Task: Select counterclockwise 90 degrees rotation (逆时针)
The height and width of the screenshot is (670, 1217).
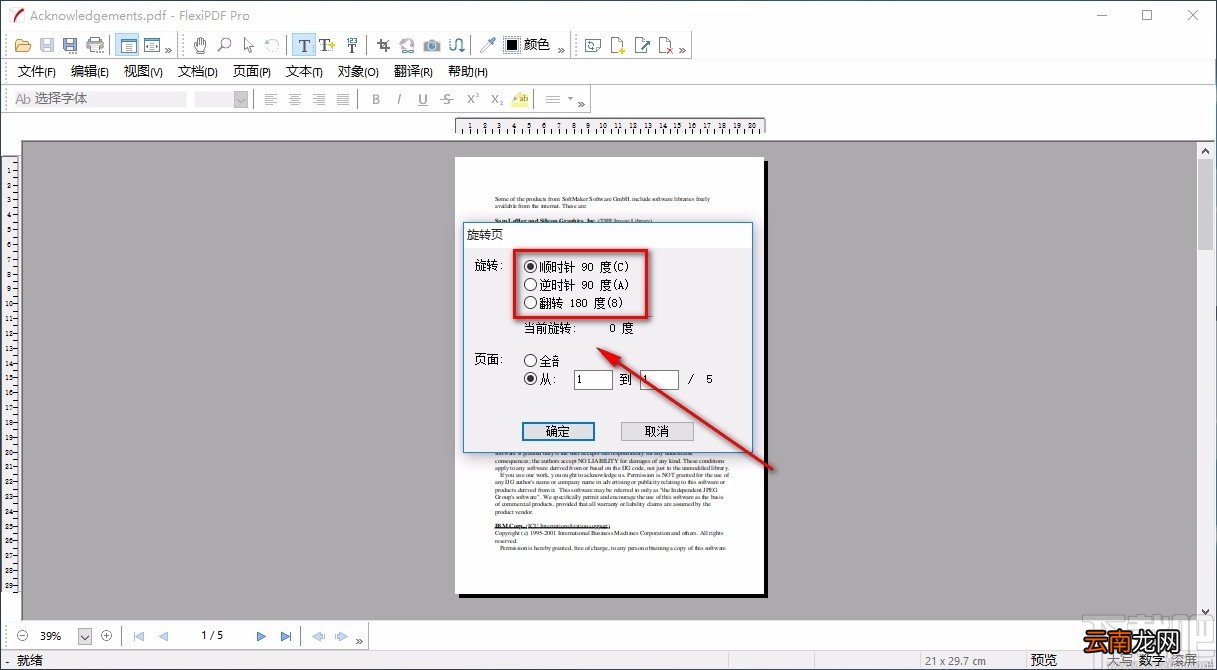Action: tap(577, 285)
